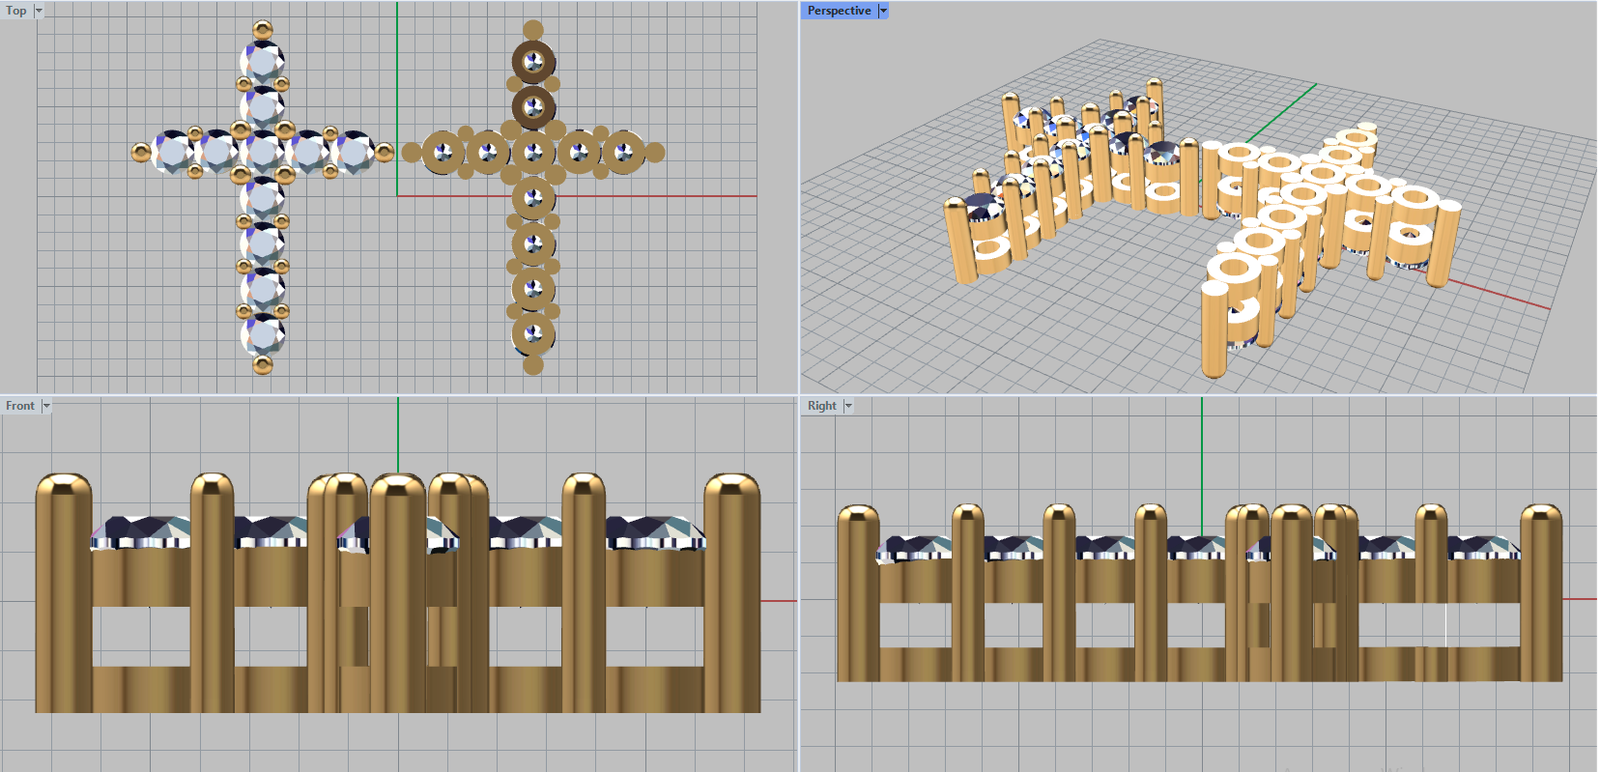Open the Front viewport dropdown arrow
The height and width of the screenshot is (772, 1600).
46,406
